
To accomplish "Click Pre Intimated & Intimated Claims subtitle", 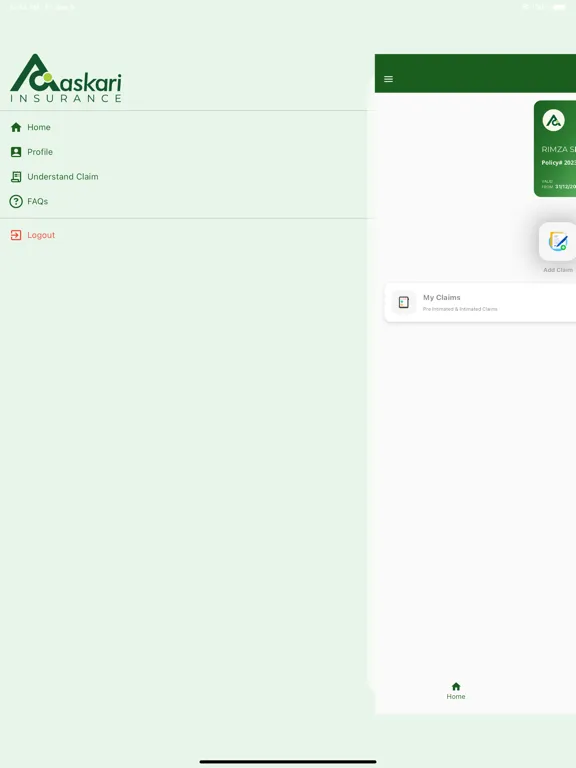I will coord(460,309).
